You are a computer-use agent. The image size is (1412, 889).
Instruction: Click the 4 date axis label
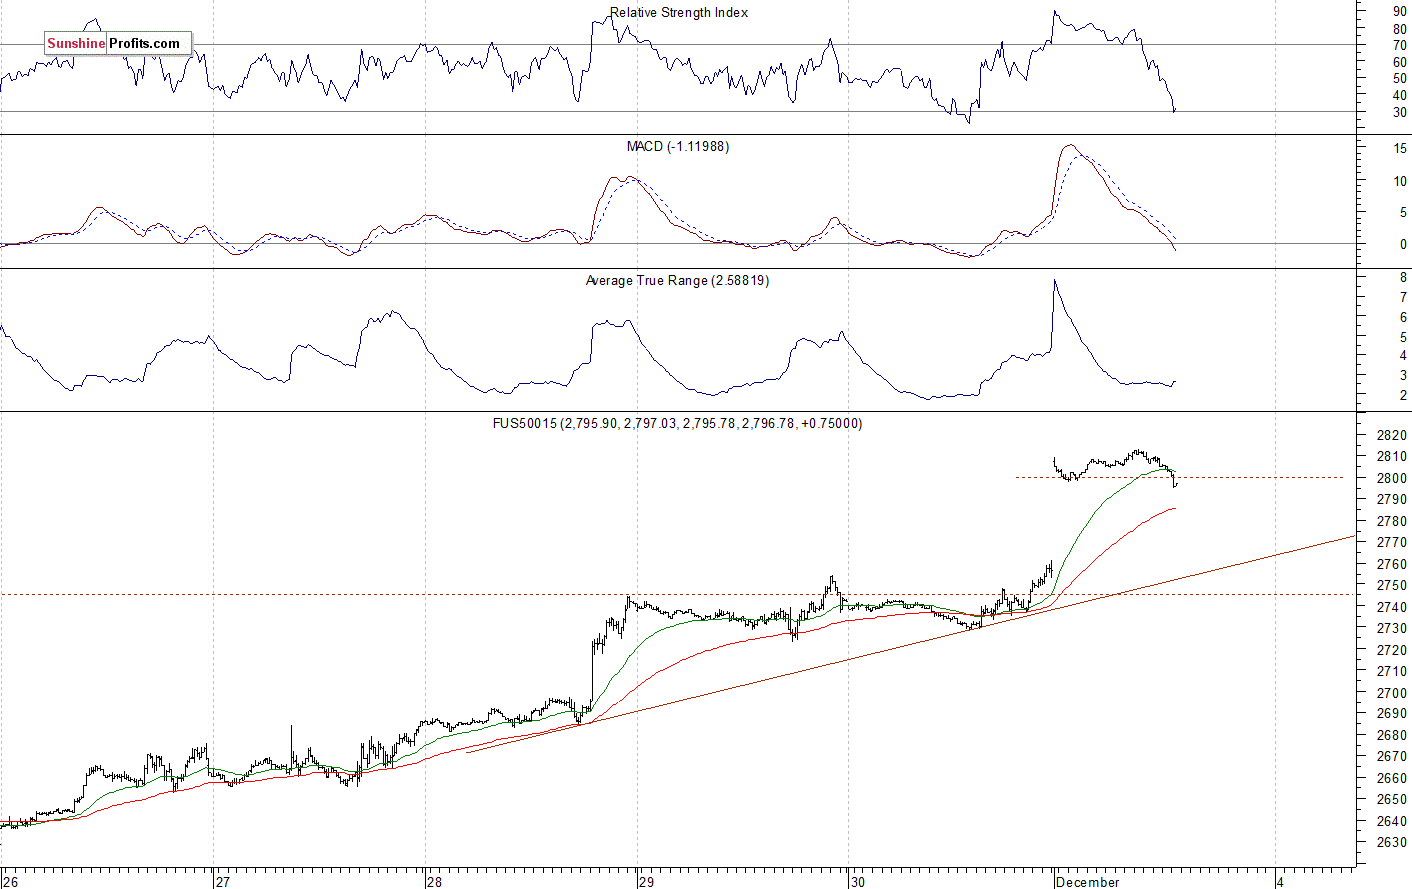1280,882
